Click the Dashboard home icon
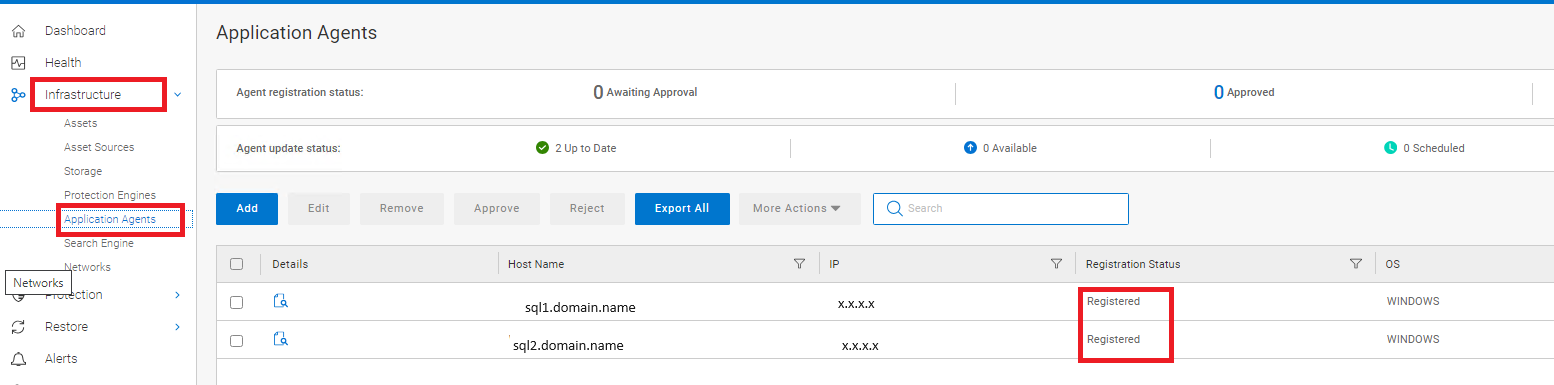The image size is (1554, 385). [18, 31]
